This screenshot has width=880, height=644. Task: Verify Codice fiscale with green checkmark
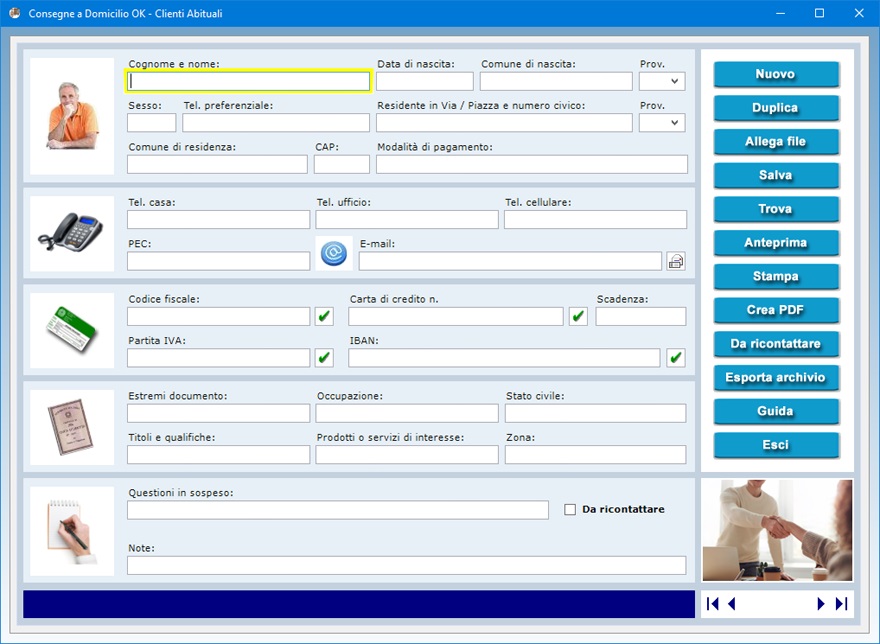pyautogui.click(x=324, y=317)
